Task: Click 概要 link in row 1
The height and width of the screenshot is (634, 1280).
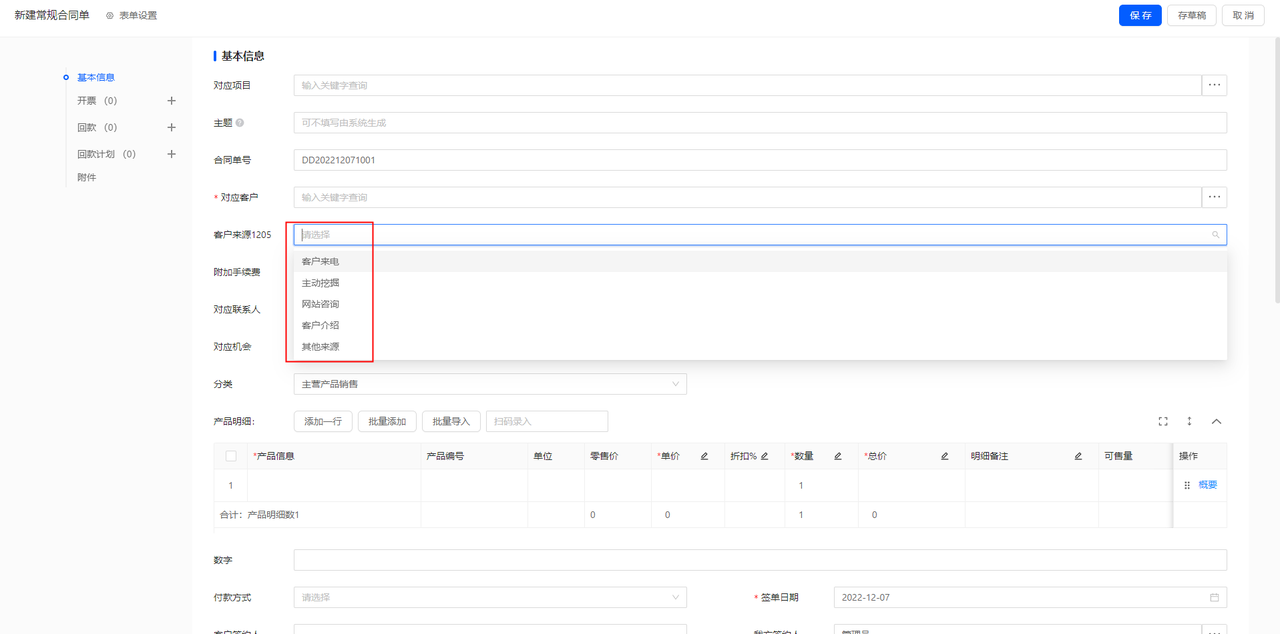Action: (x=1208, y=485)
